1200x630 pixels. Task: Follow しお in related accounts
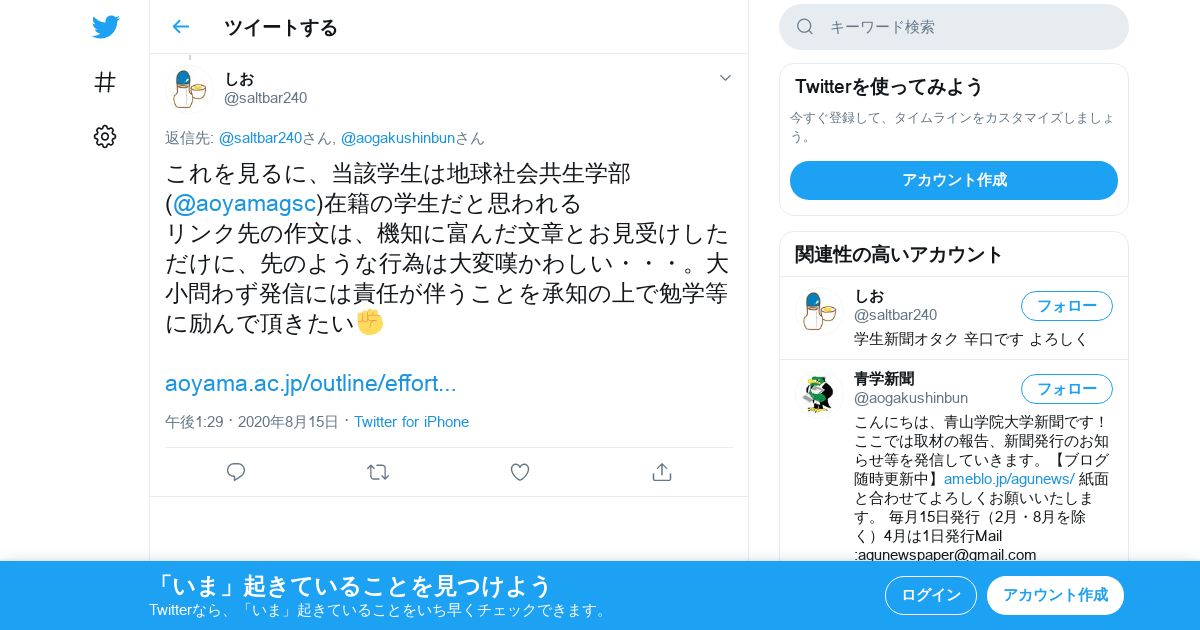tap(1067, 306)
